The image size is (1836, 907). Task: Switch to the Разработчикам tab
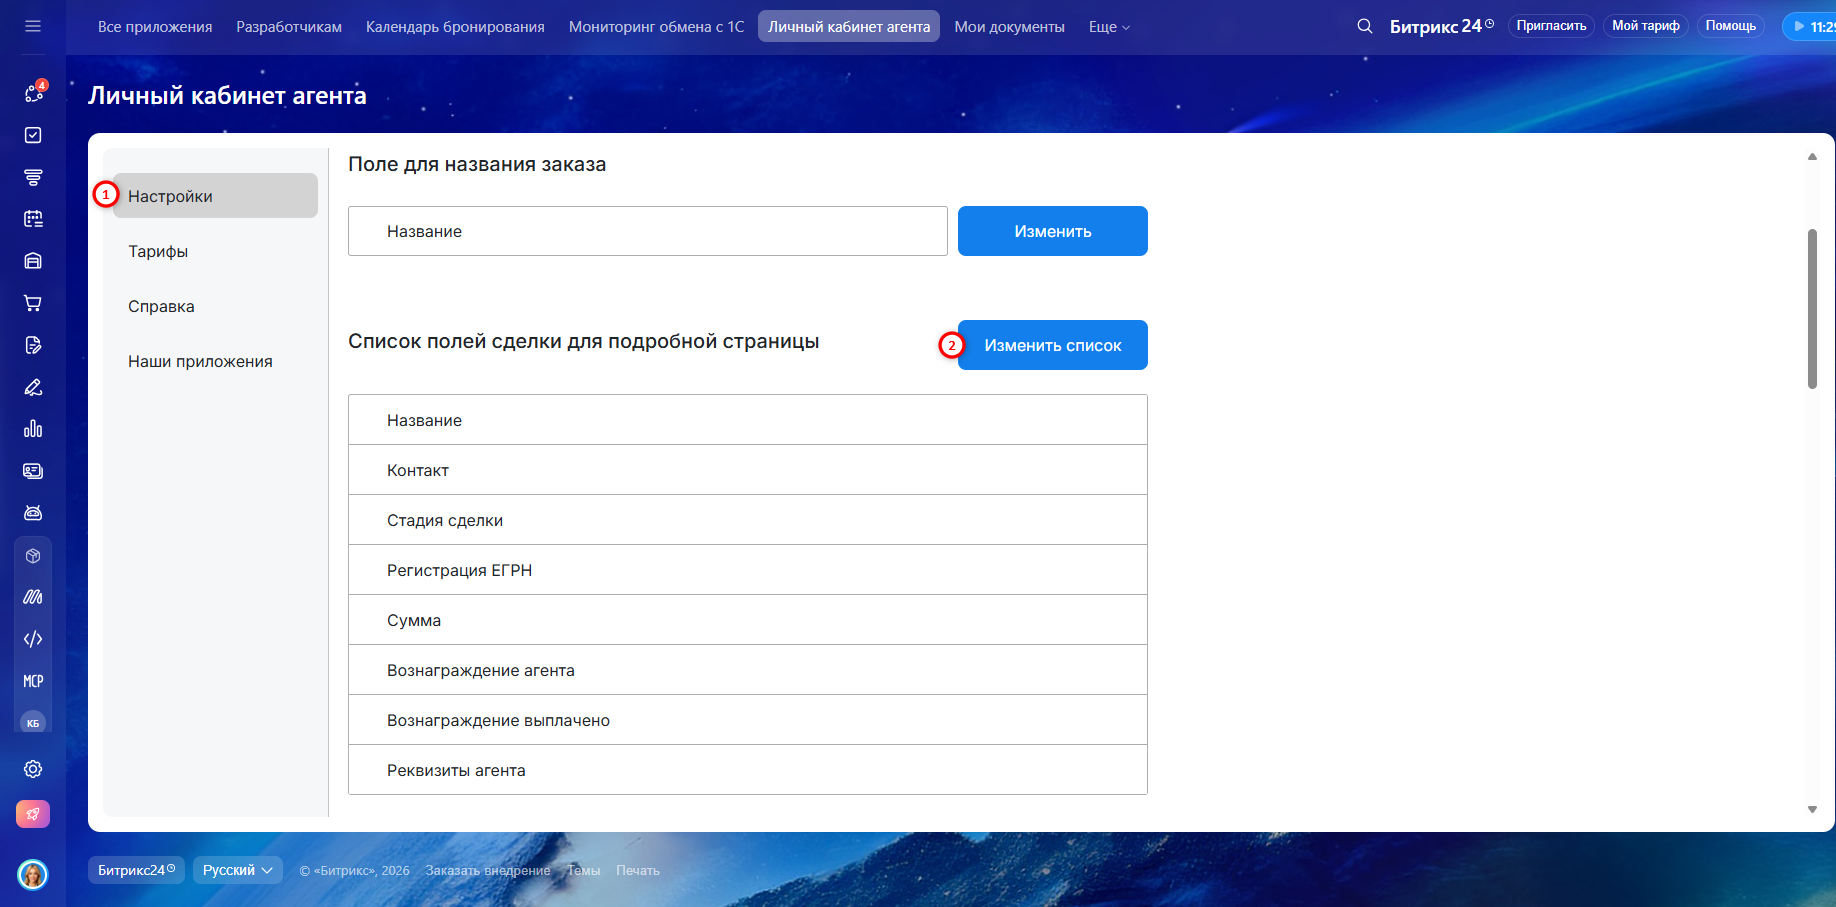click(289, 27)
